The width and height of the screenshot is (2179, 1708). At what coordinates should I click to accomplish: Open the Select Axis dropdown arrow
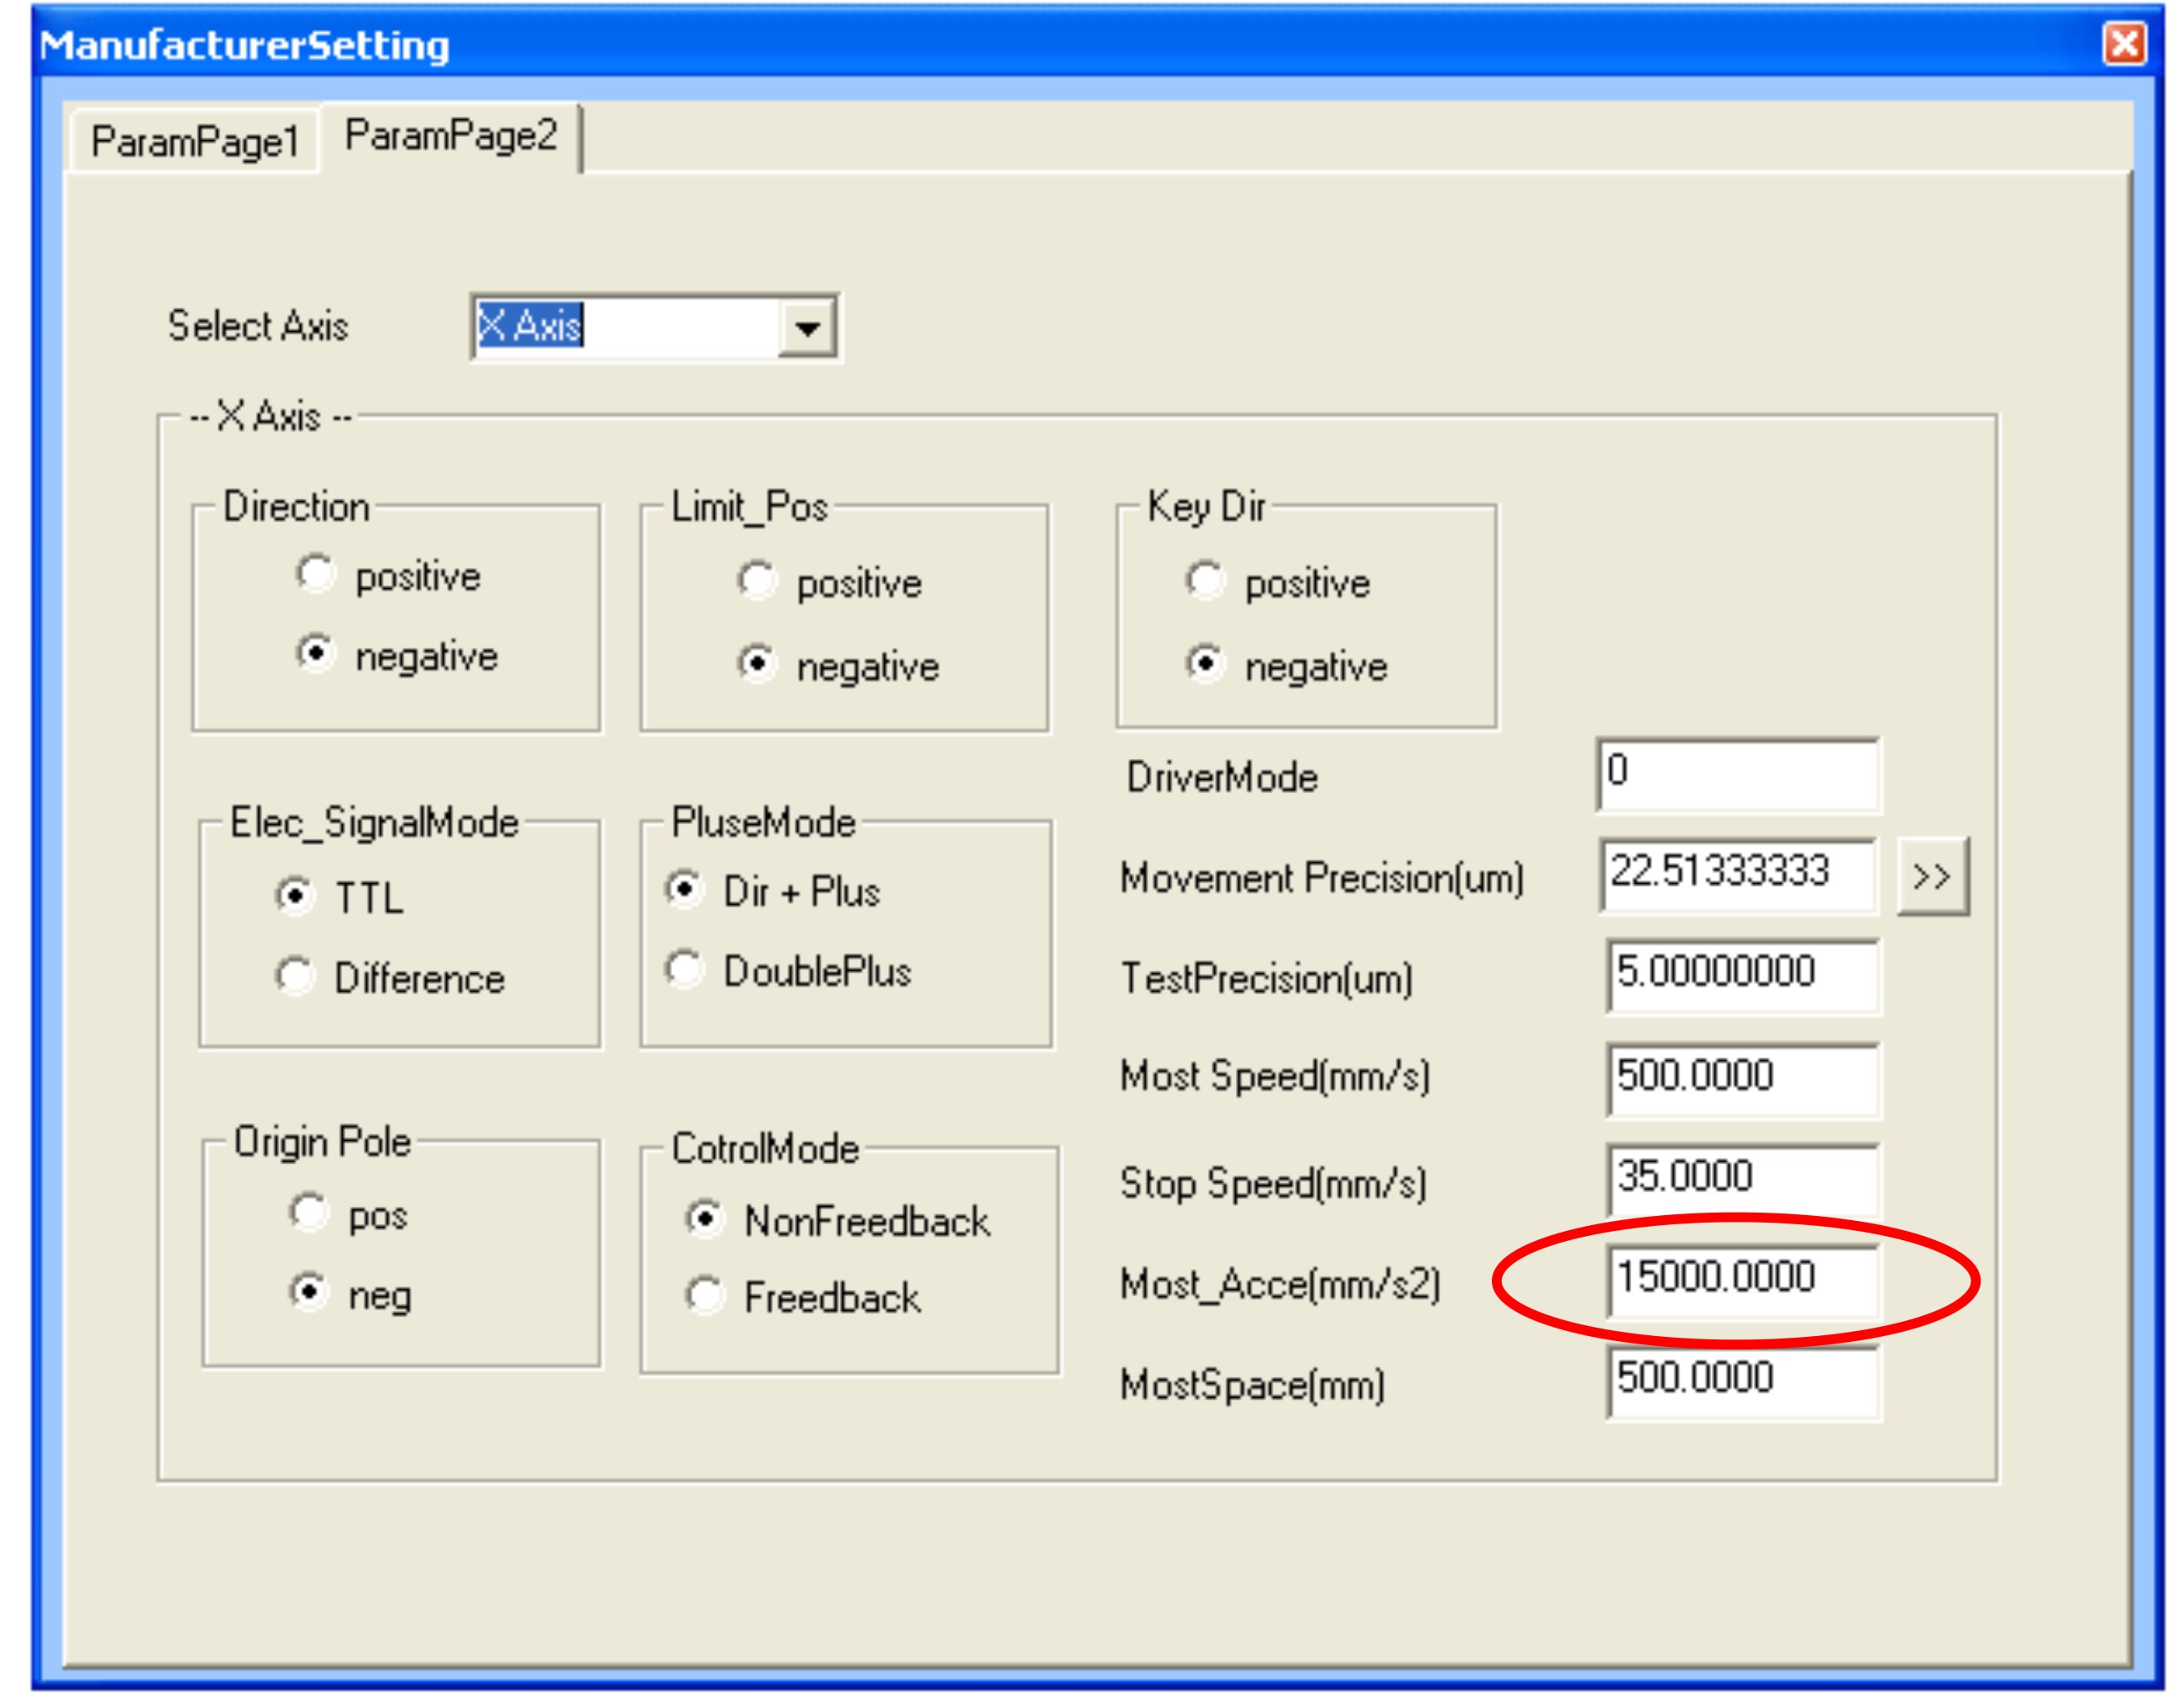807,327
